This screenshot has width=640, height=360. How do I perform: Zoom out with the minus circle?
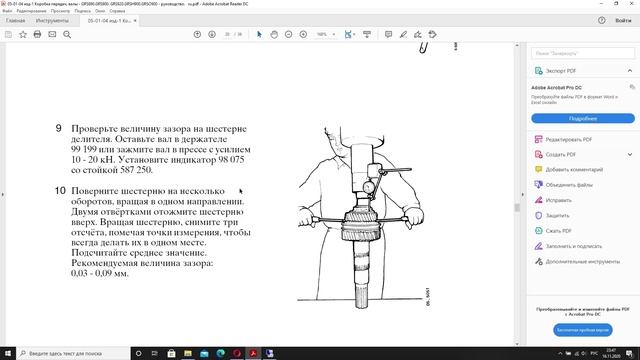coord(289,34)
